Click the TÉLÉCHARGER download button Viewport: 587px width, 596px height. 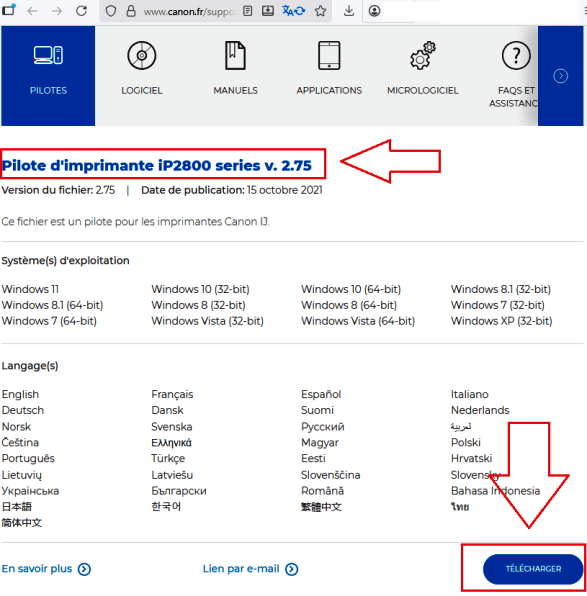coord(533,569)
